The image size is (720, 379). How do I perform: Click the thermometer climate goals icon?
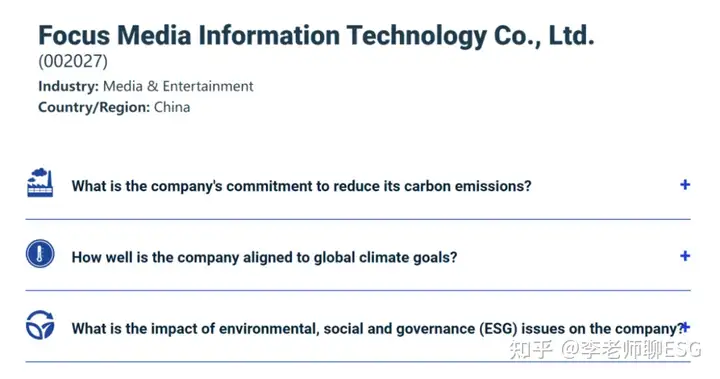pyautogui.click(x=40, y=254)
